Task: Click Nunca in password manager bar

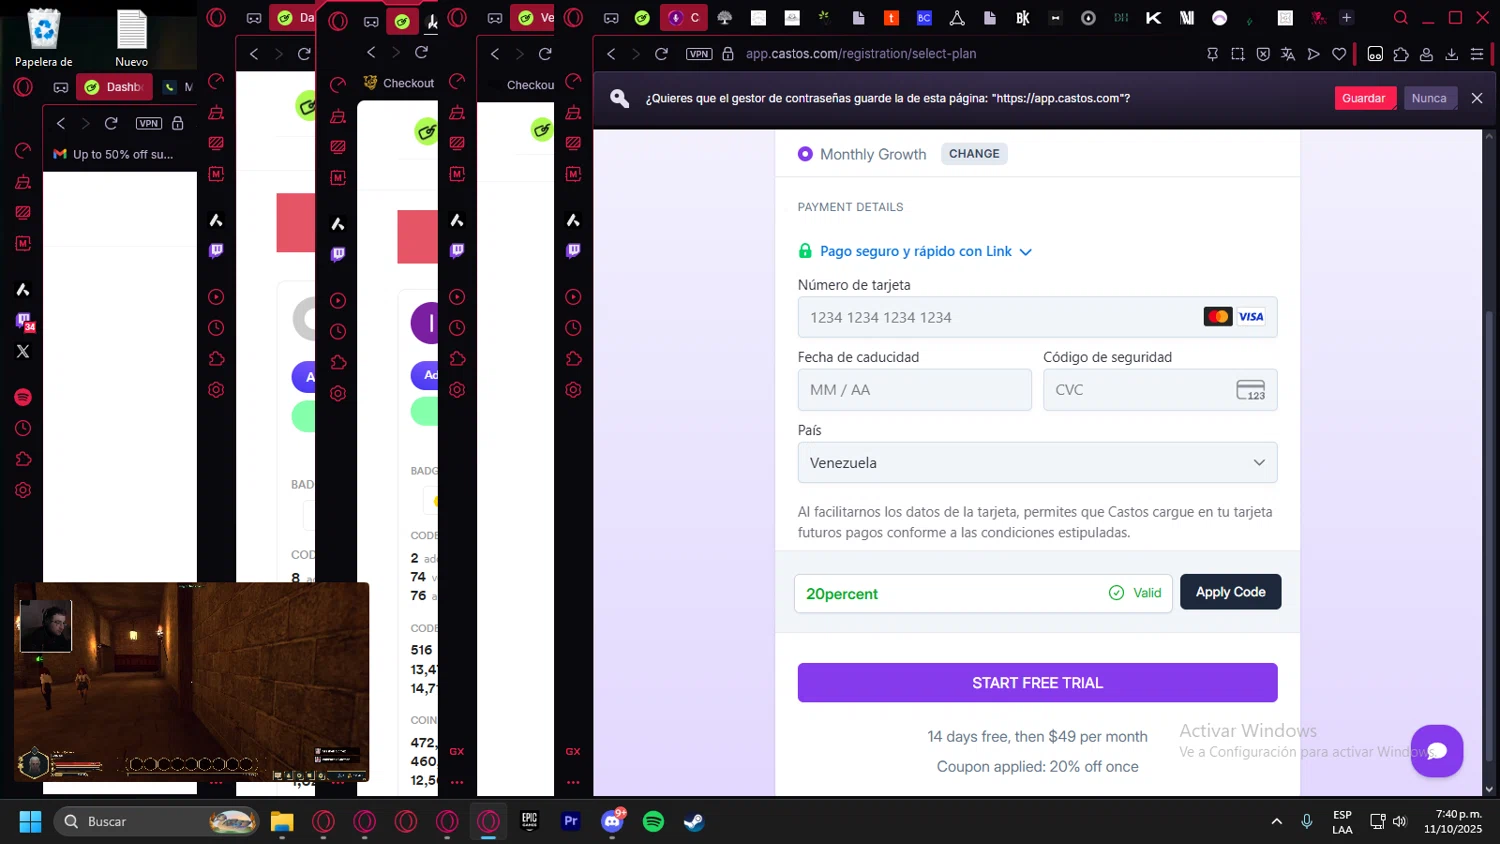Action: point(1429,98)
